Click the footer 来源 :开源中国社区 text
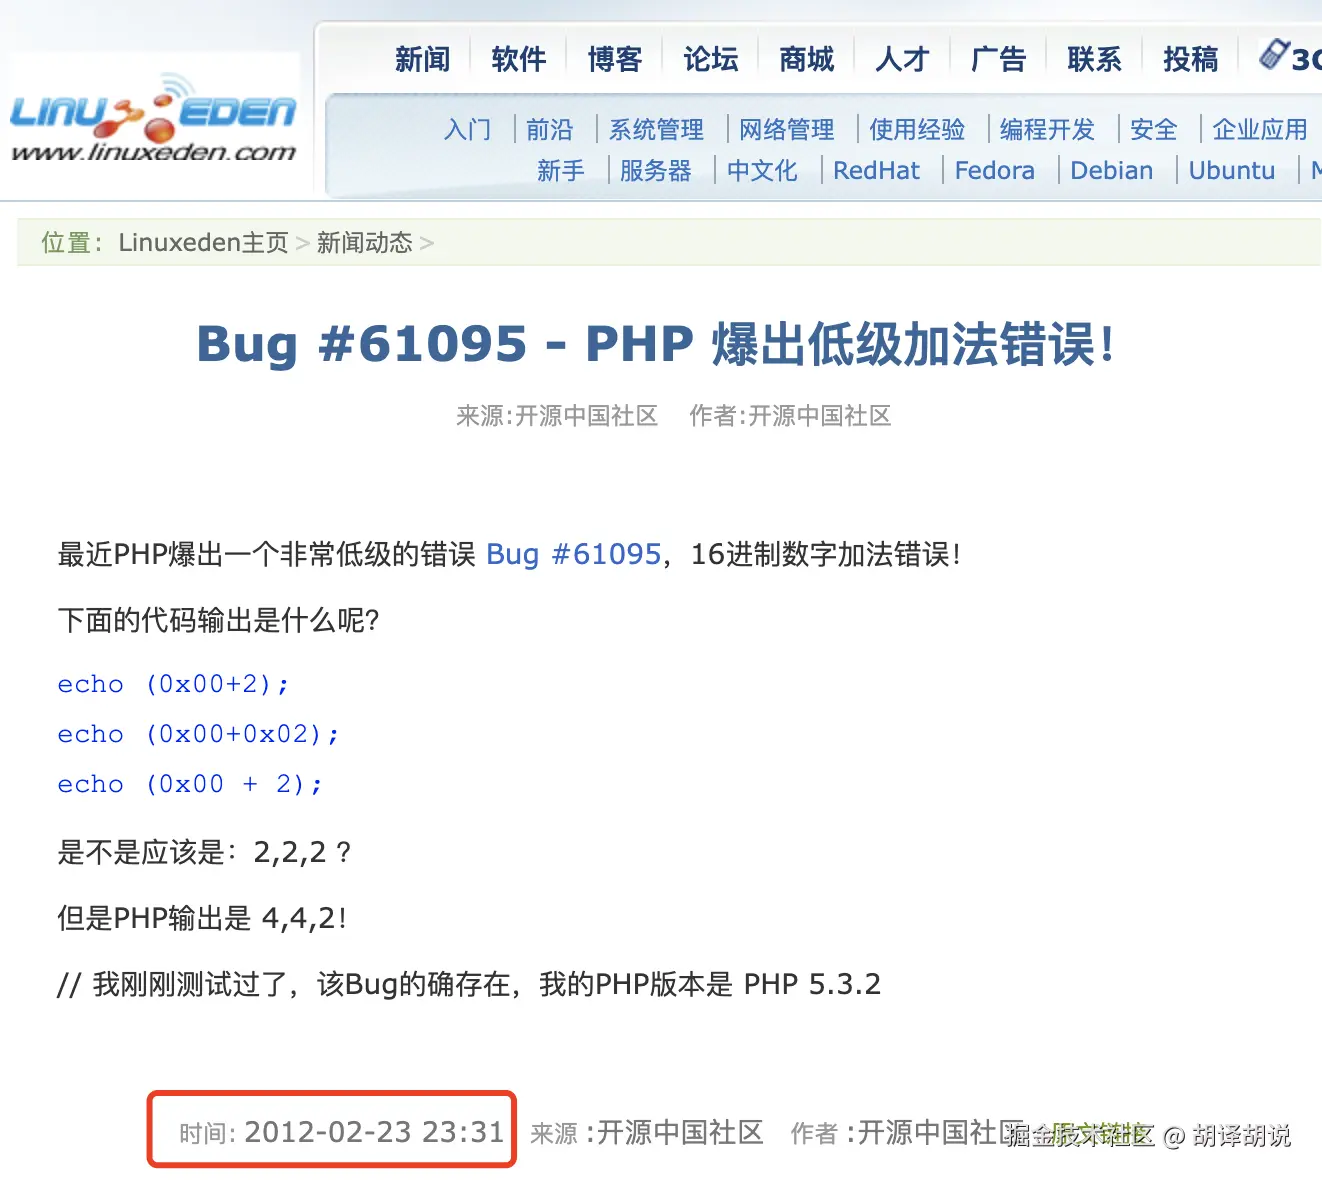This screenshot has width=1322, height=1180. click(x=647, y=1133)
